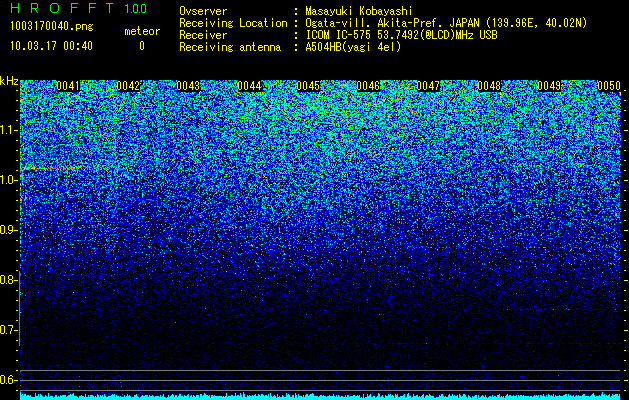The height and width of the screenshot is (400, 629).
Task: Click the meteor count label
Action: 142,31
